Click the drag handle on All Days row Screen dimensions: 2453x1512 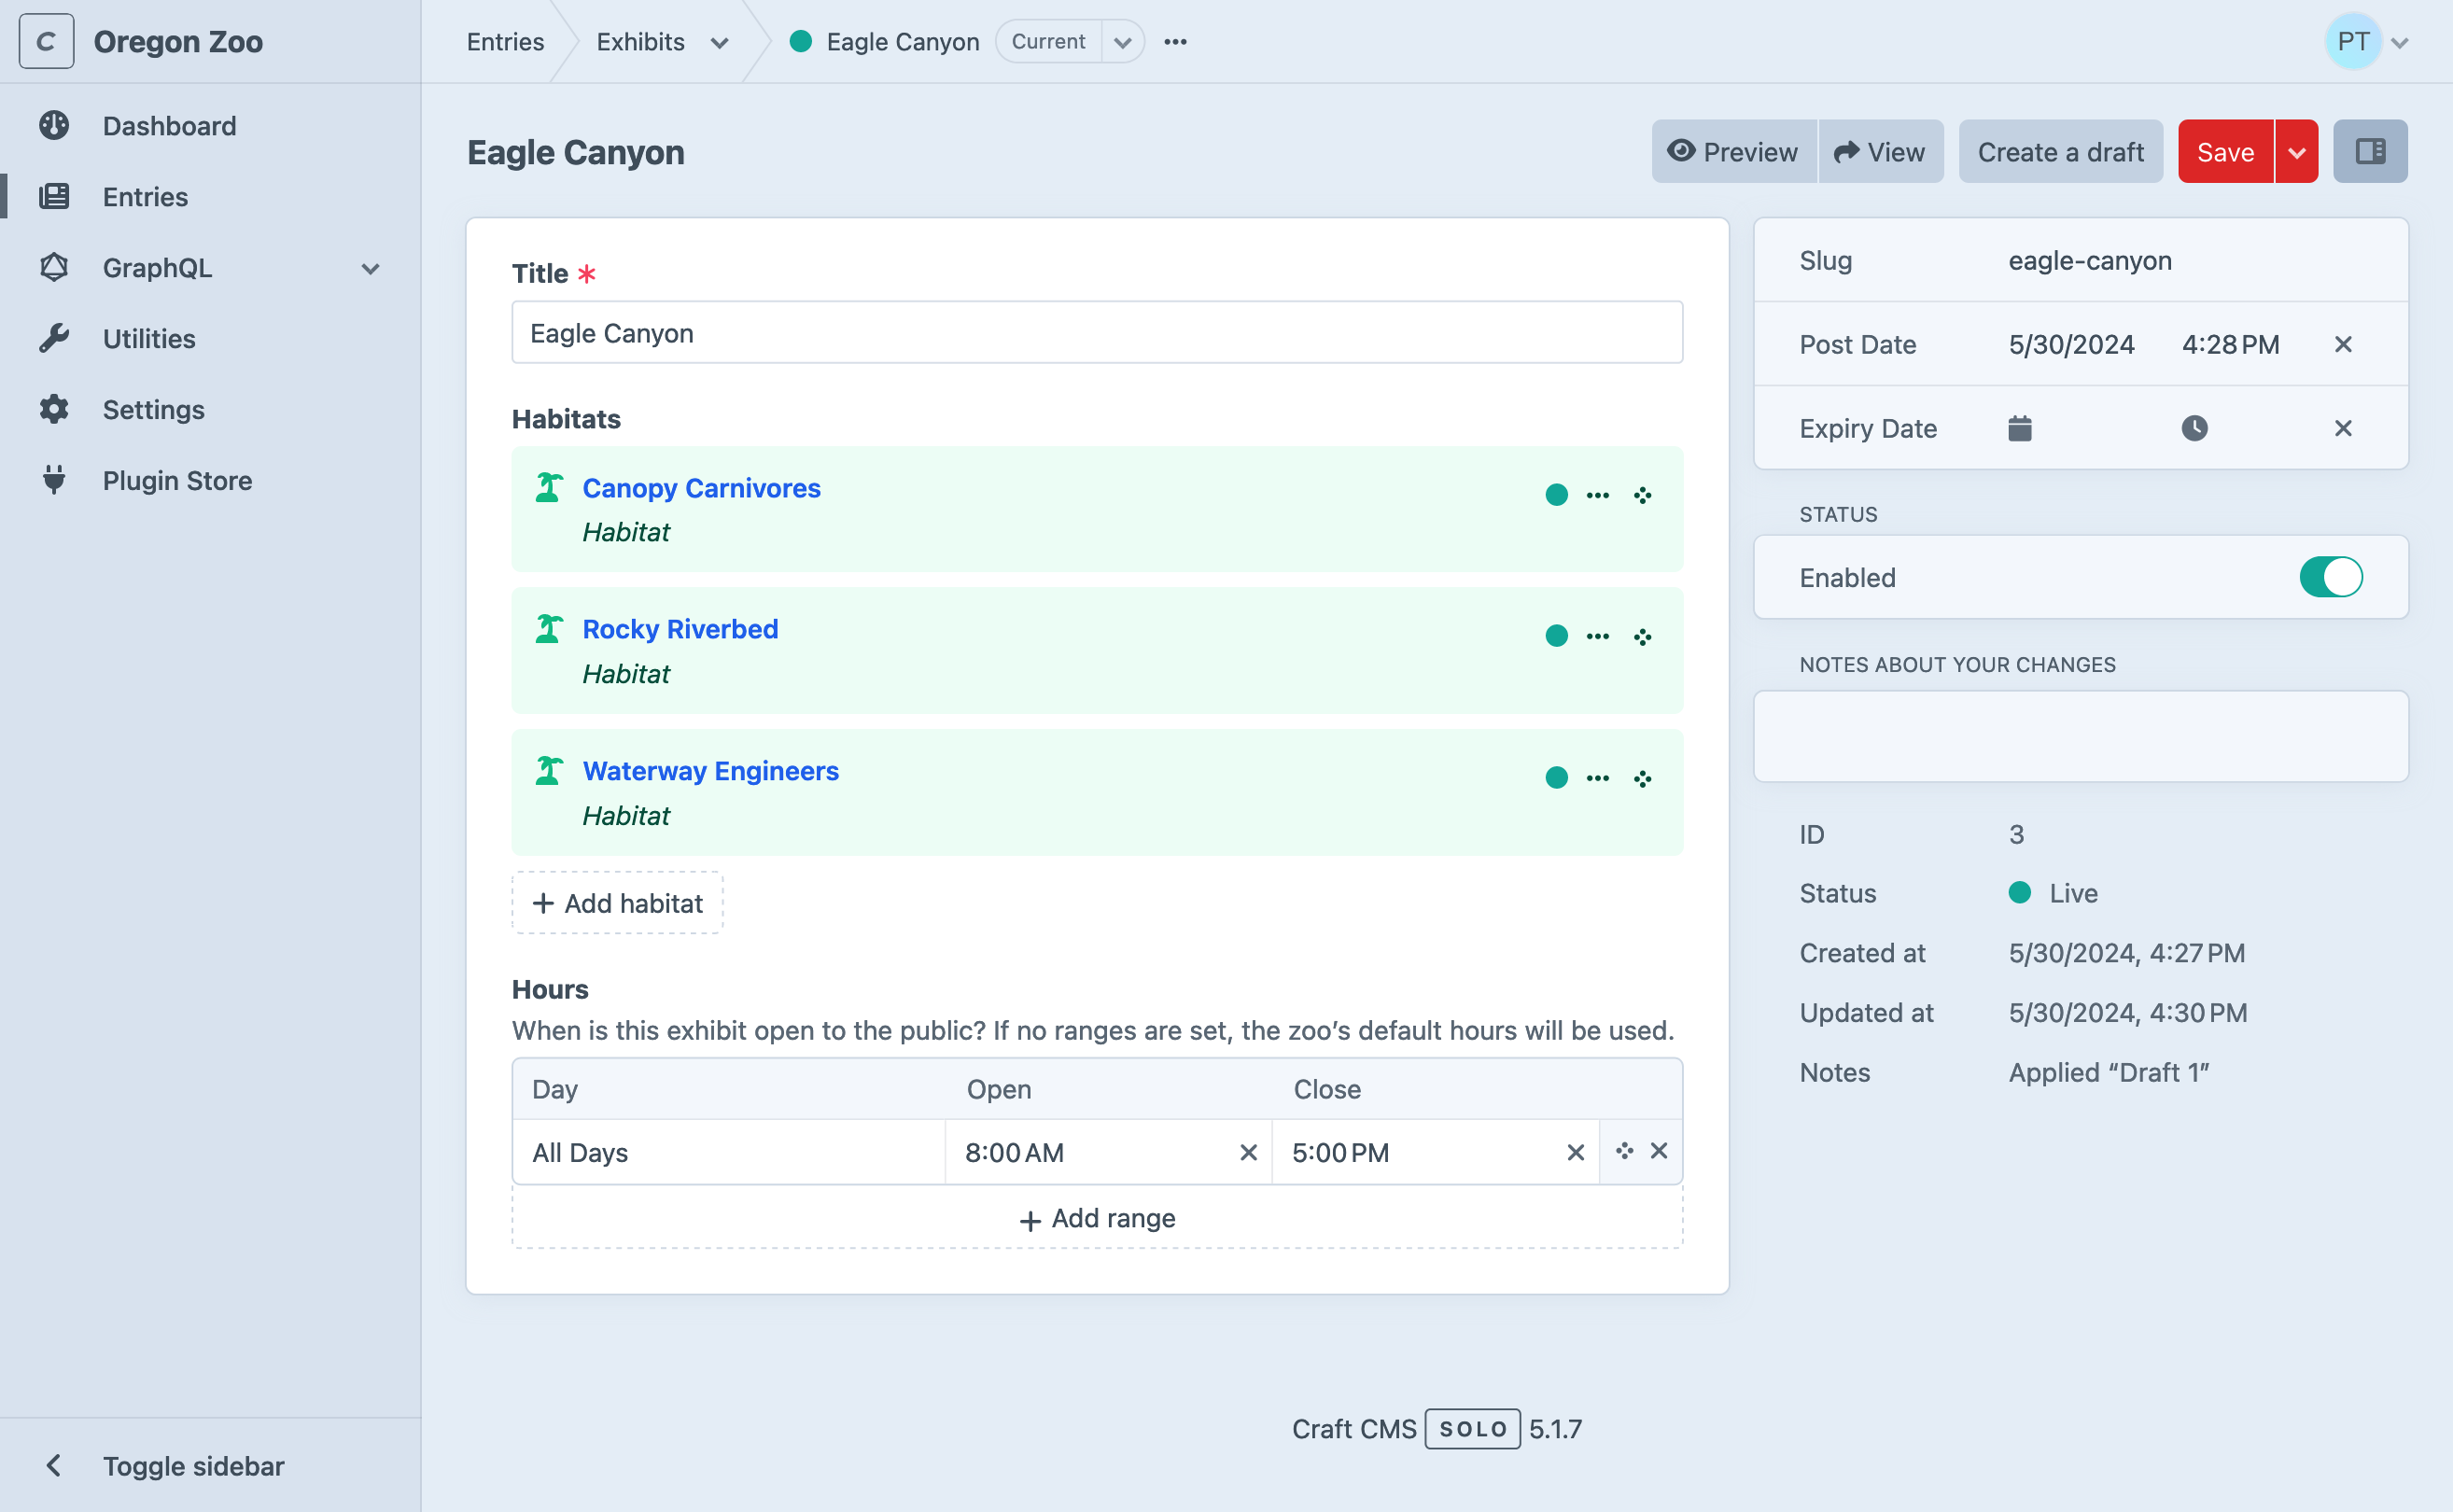(x=1624, y=1151)
